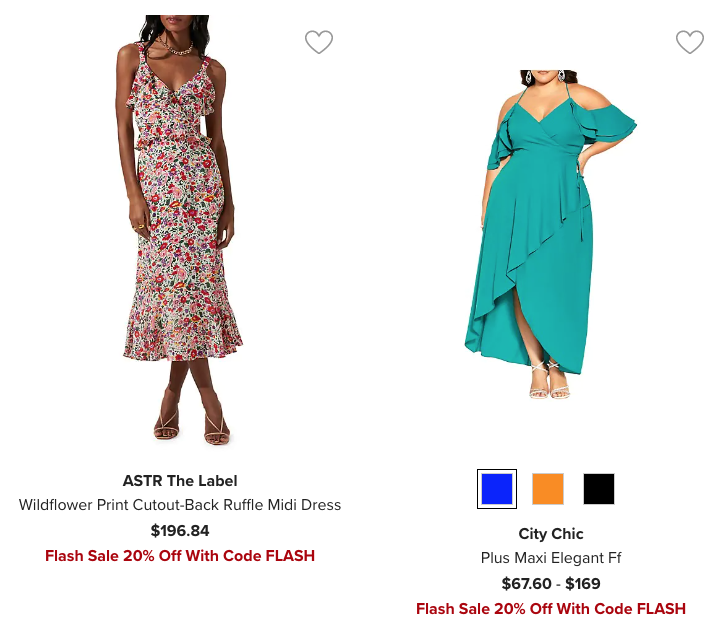Image resolution: width=718 pixels, height=626 pixels.
Task: Click the $196.84 price
Action: [x=180, y=531]
